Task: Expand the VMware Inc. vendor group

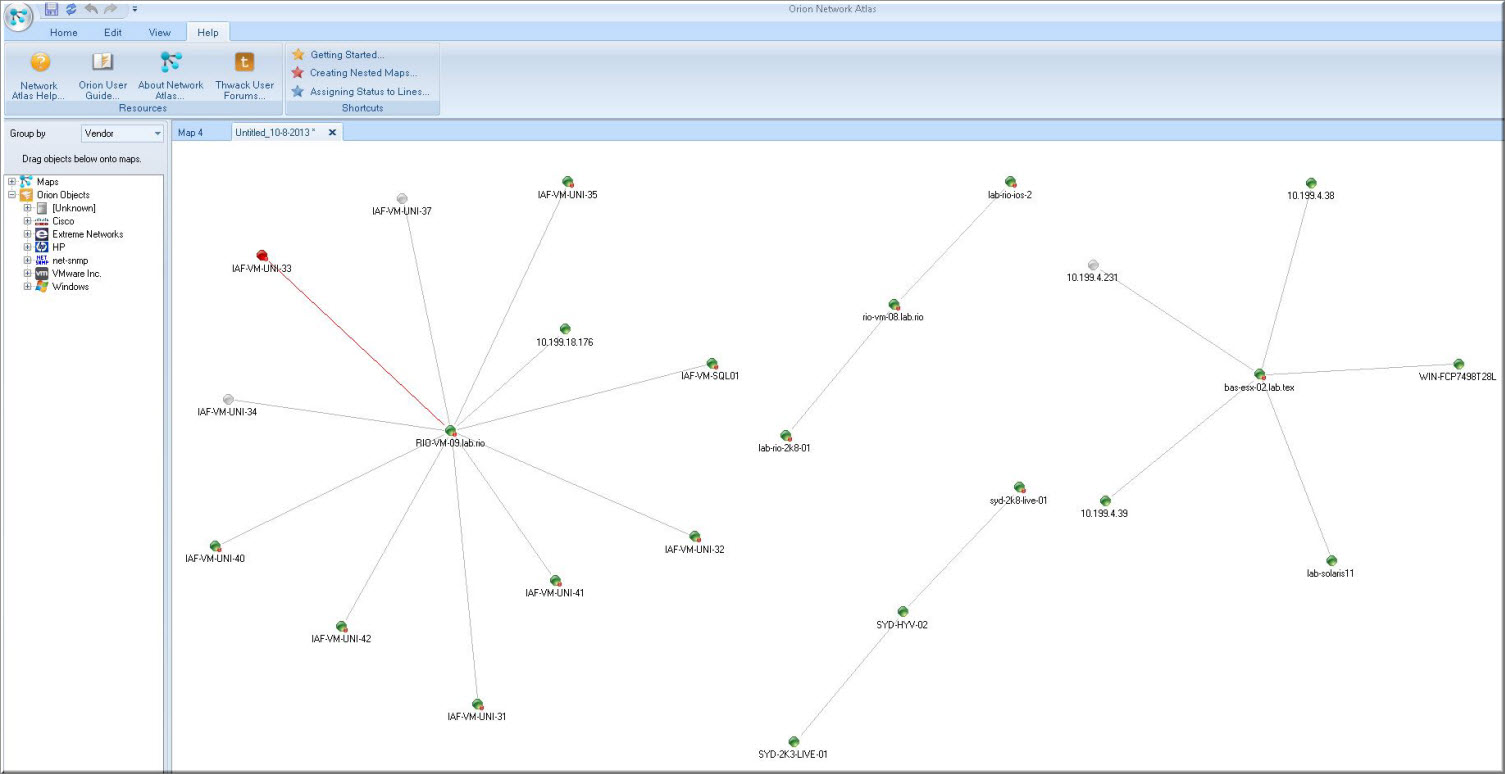Action: [x=28, y=273]
